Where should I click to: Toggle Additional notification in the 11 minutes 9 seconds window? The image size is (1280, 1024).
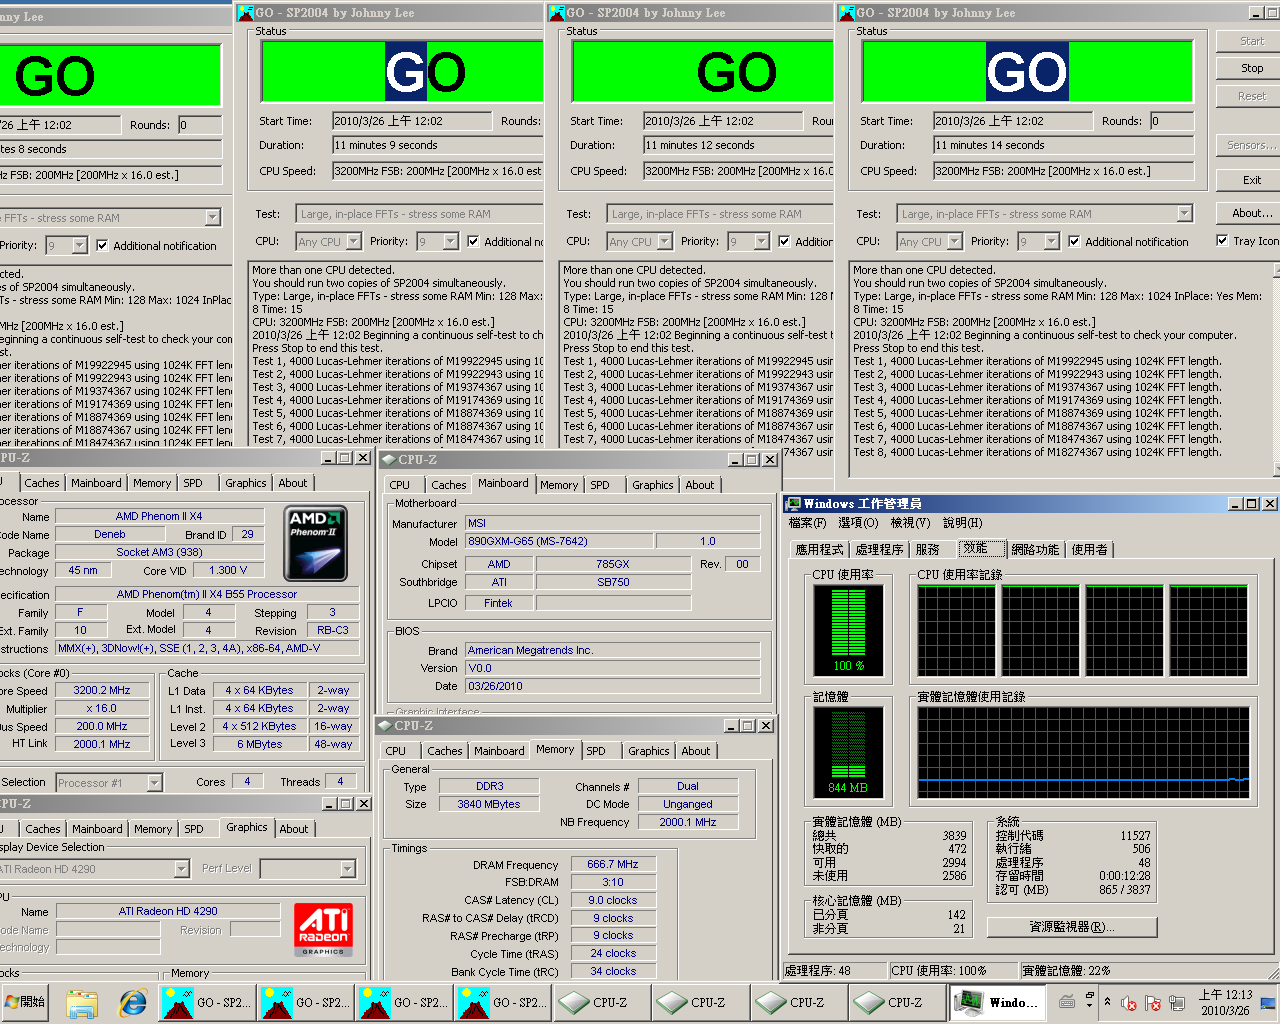tap(473, 241)
